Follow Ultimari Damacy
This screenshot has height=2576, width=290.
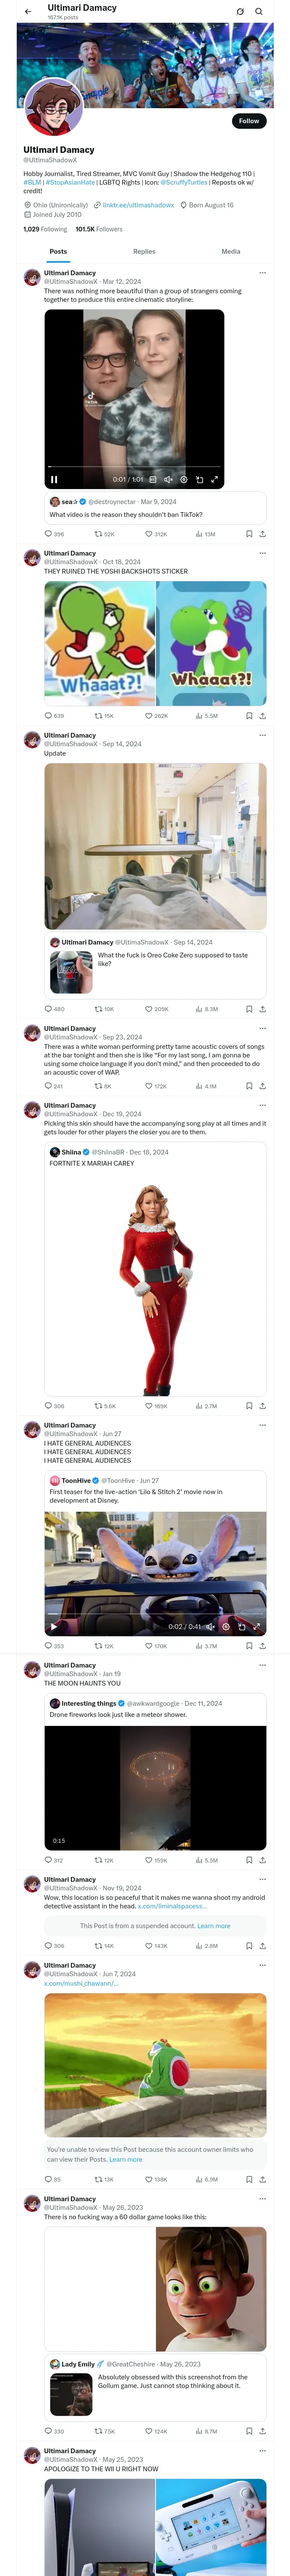click(248, 121)
